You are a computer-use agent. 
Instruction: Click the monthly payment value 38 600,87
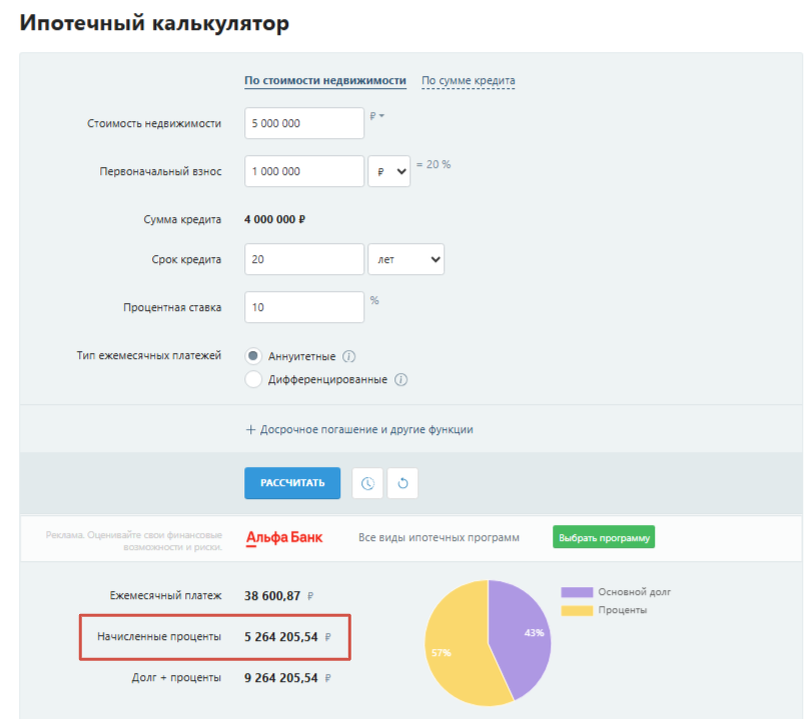[272, 596]
